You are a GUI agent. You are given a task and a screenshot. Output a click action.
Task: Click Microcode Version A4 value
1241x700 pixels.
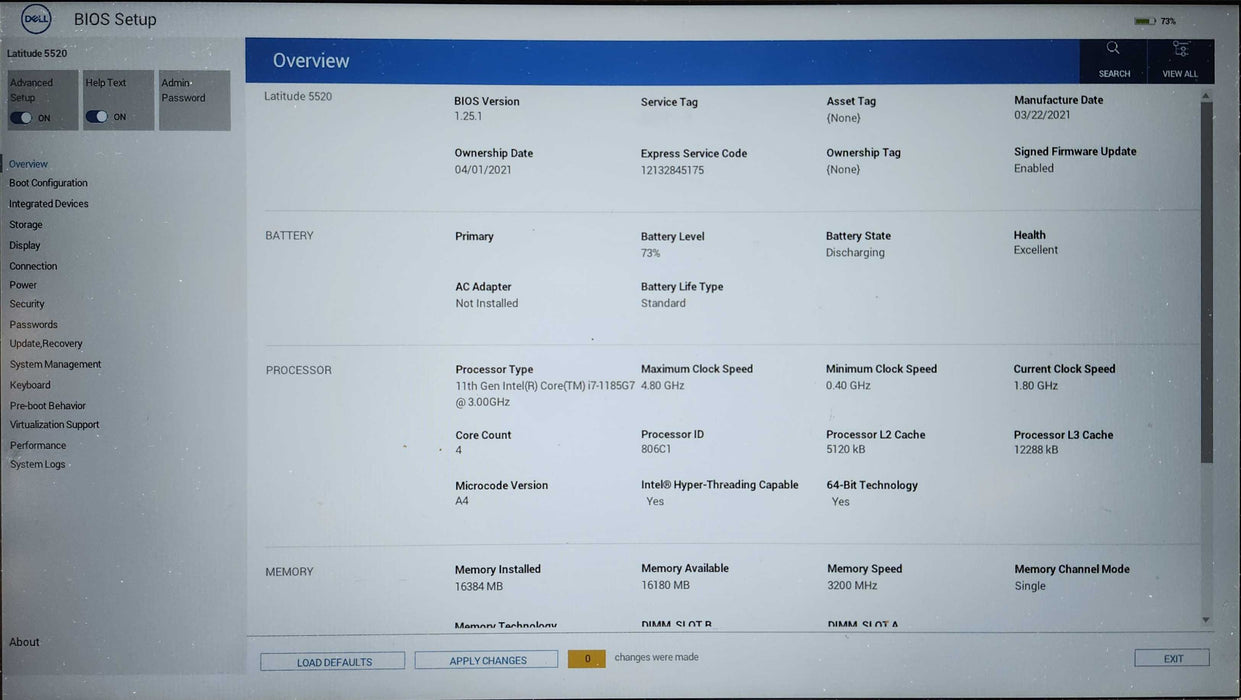(462, 501)
